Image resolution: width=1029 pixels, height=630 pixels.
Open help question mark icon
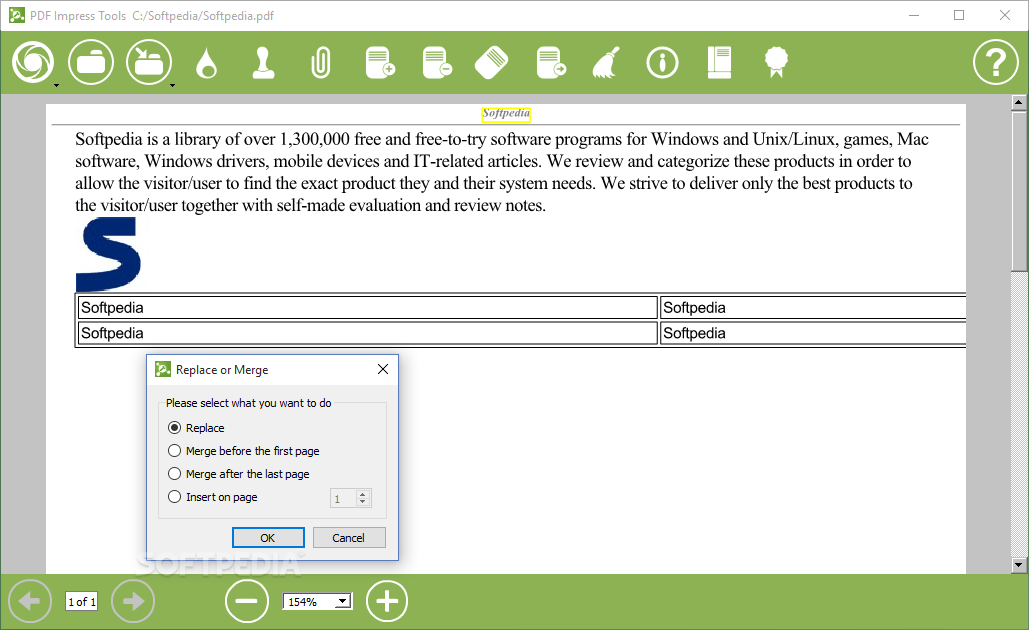(996, 62)
